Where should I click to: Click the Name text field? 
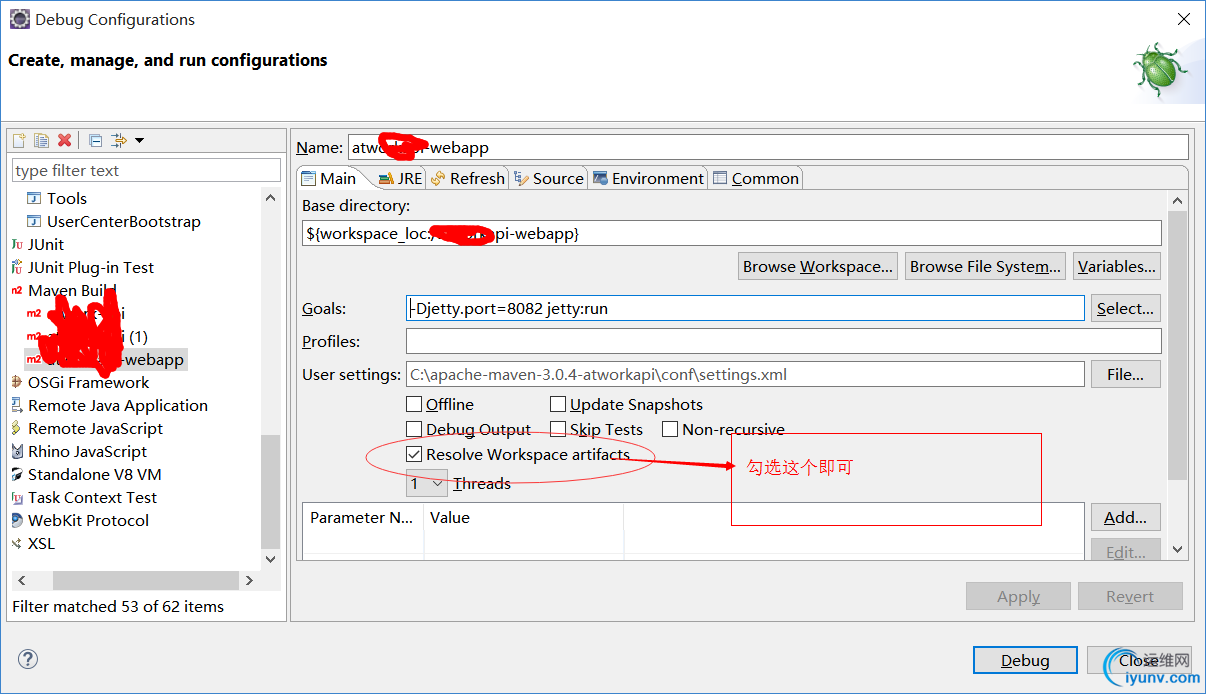coord(768,147)
